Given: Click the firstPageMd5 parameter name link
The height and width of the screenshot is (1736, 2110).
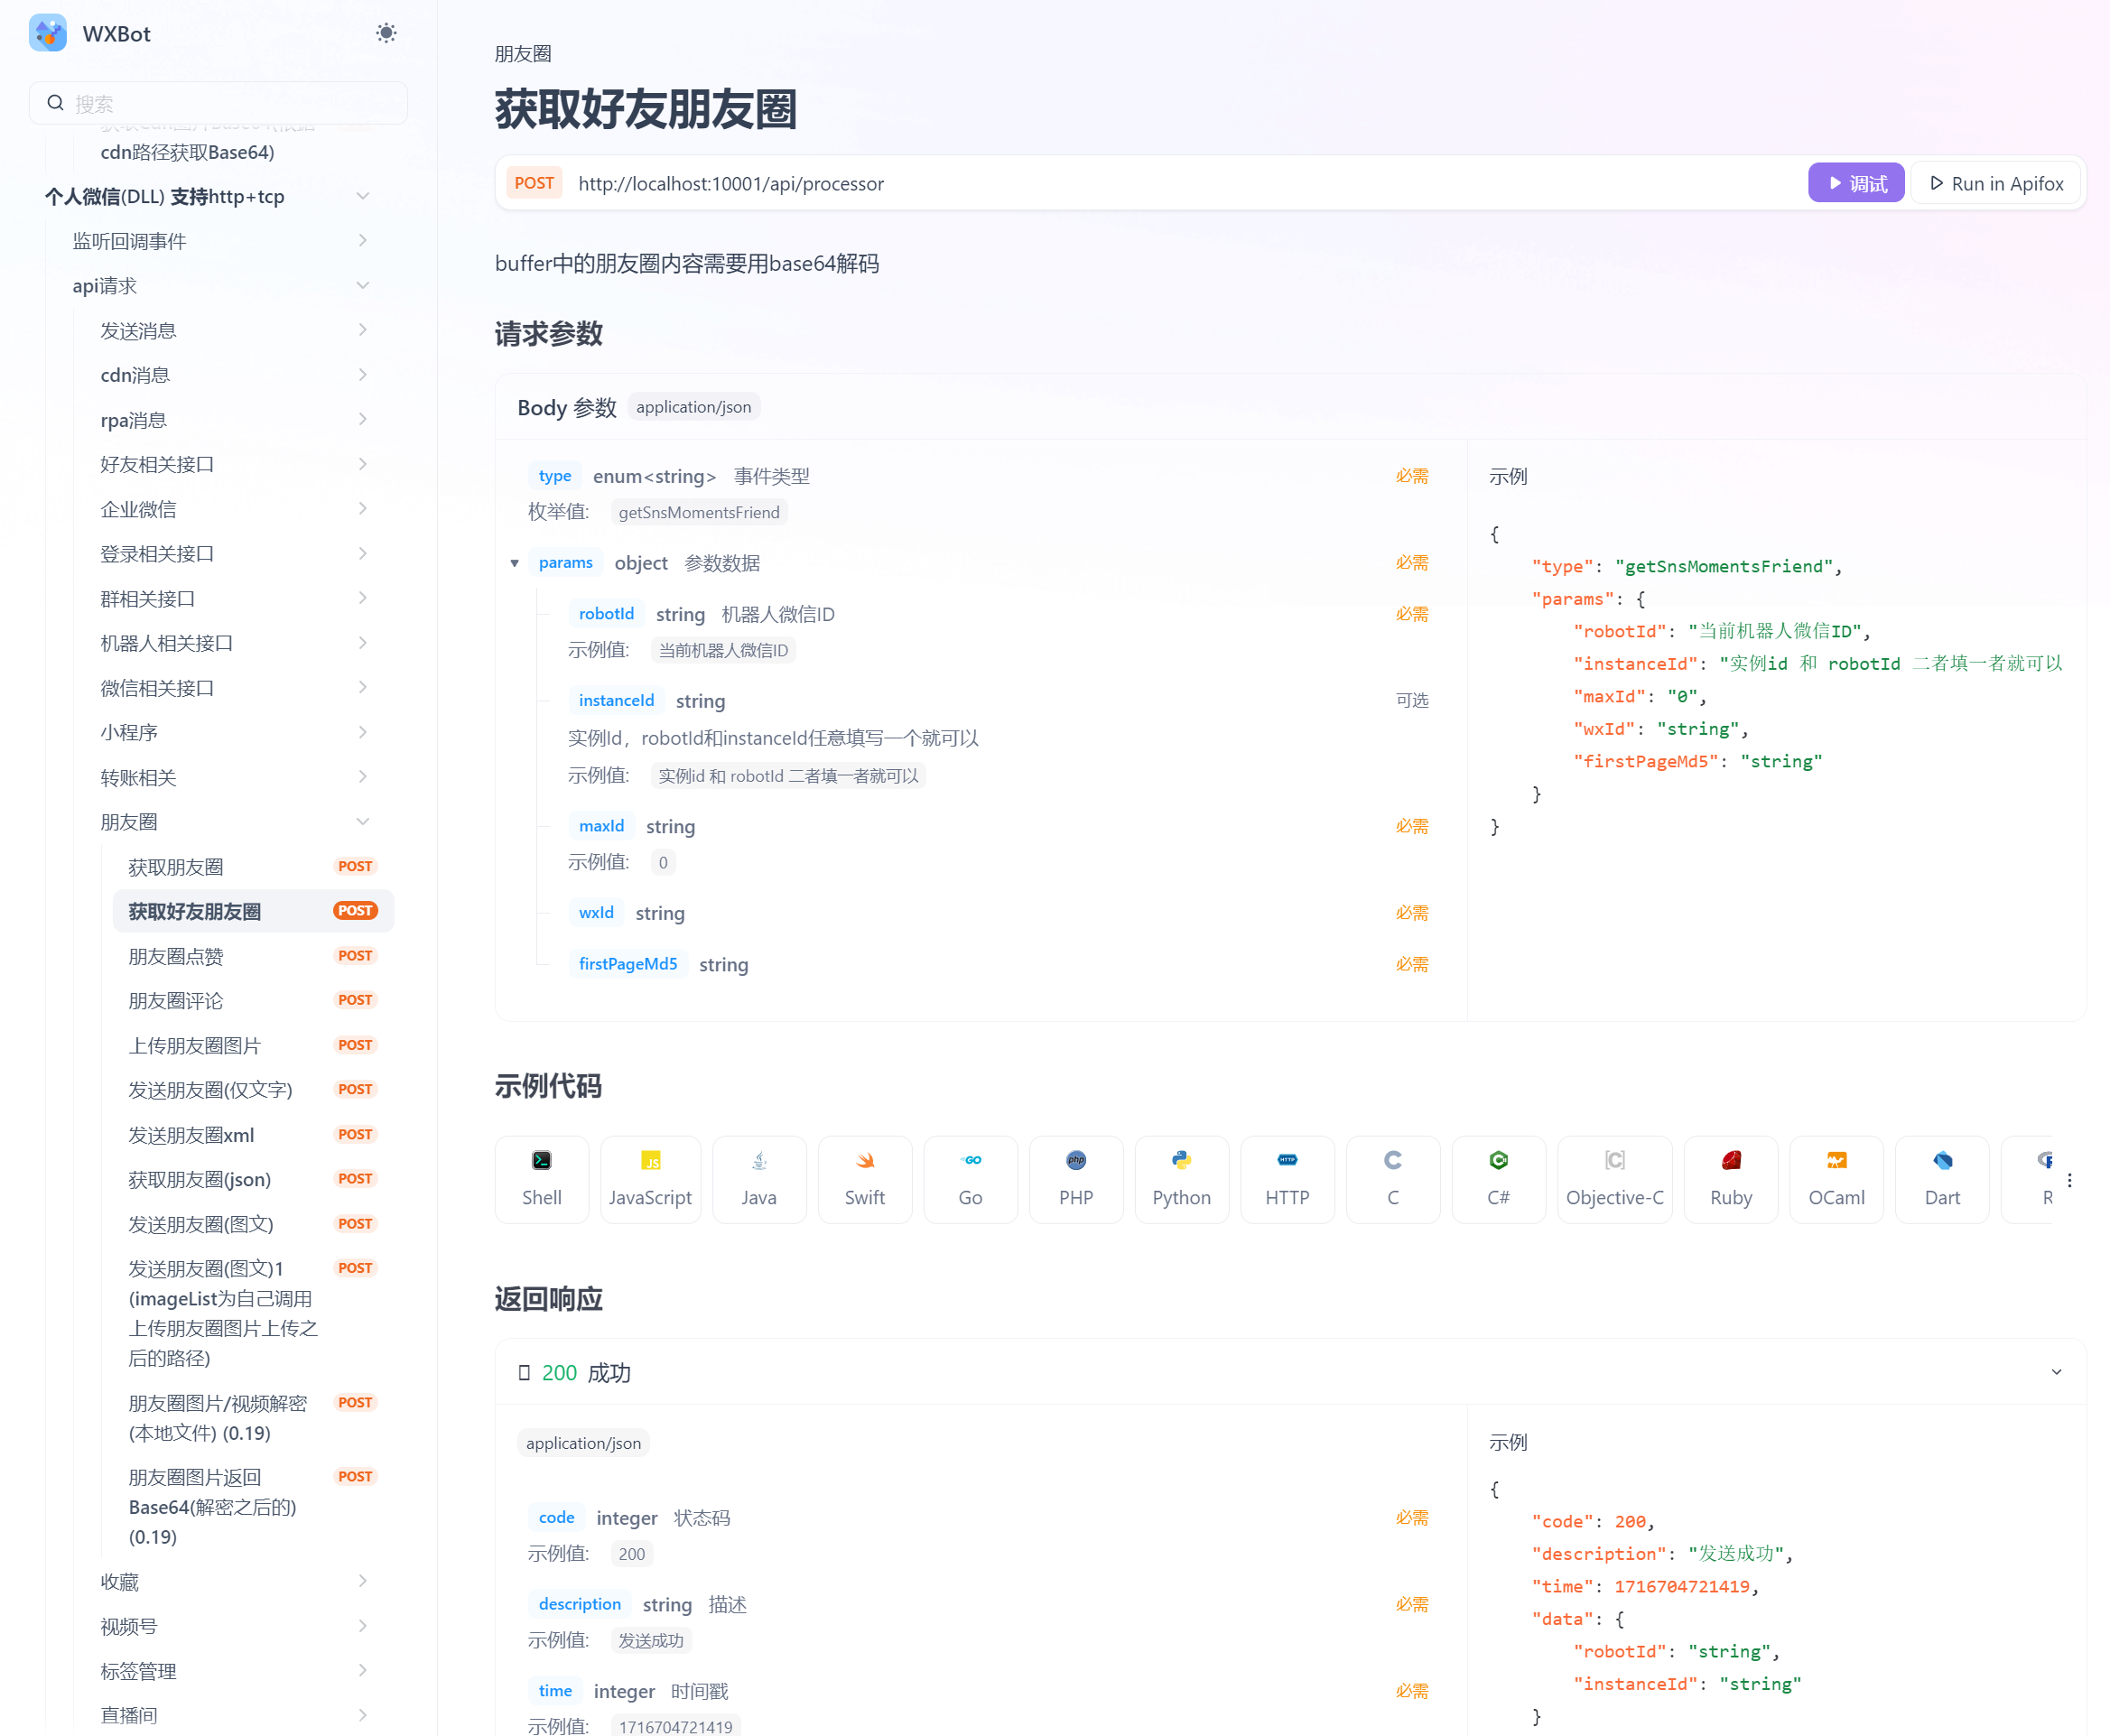Looking at the screenshot, I should tap(628, 963).
